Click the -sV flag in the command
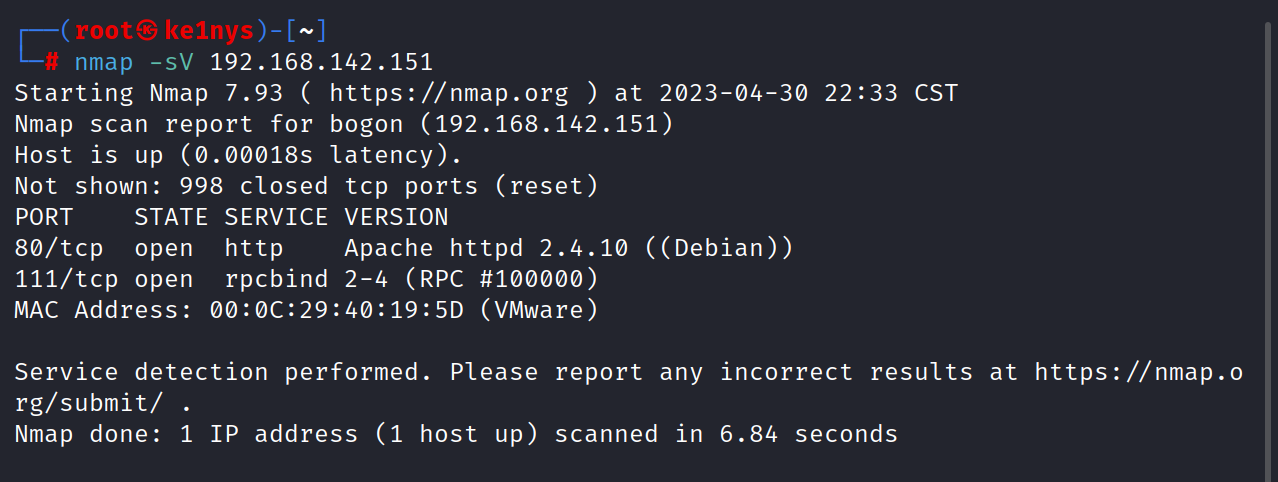Image resolution: width=1278 pixels, height=482 pixels. point(172,62)
